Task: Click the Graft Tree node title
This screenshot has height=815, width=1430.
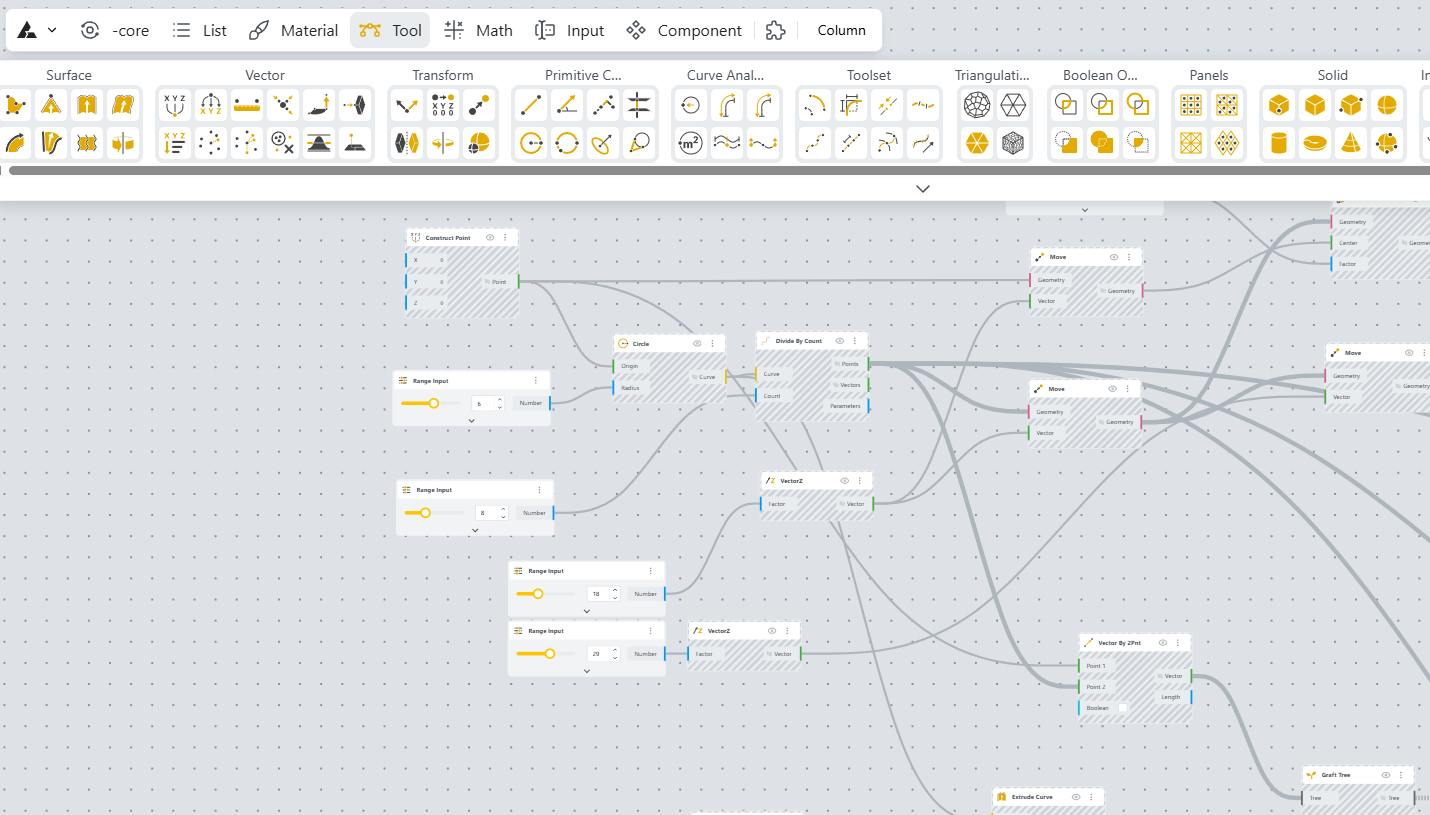Action: pyautogui.click(x=1336, y=775)
